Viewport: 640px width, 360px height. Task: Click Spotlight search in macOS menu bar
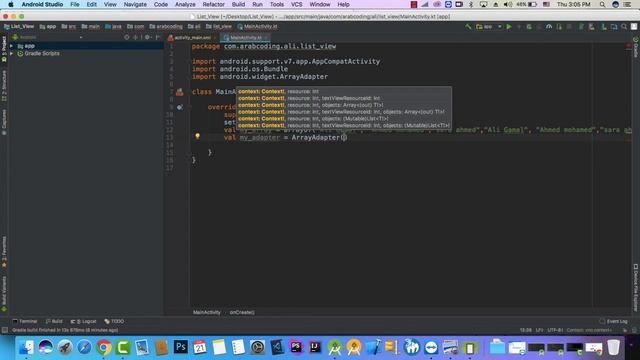[x=602, y=4]
